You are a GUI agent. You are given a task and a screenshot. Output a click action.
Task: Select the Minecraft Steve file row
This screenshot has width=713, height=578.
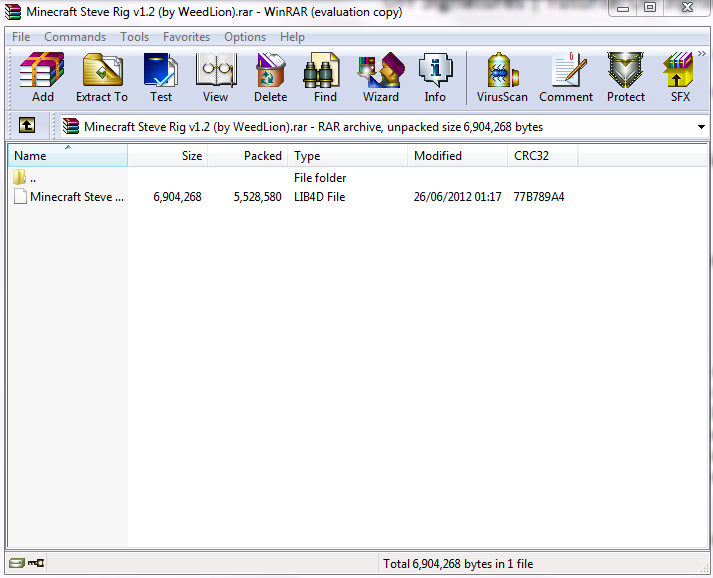[291, 196]
